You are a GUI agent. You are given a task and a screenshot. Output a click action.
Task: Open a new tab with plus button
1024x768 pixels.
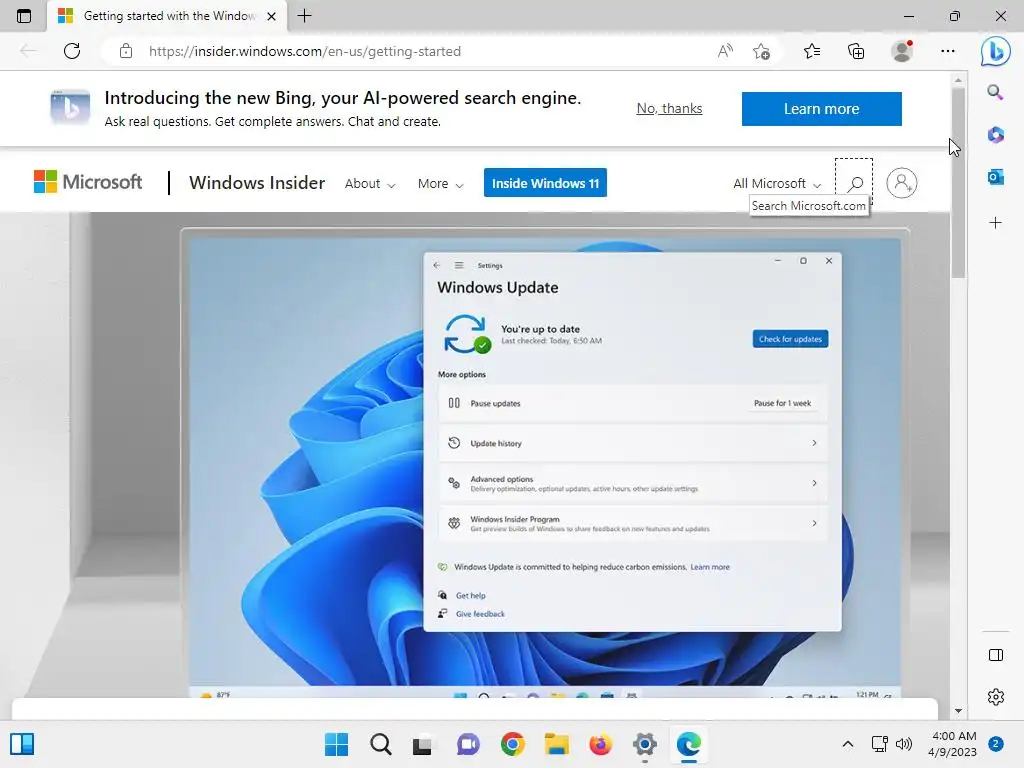coord(304,16)
